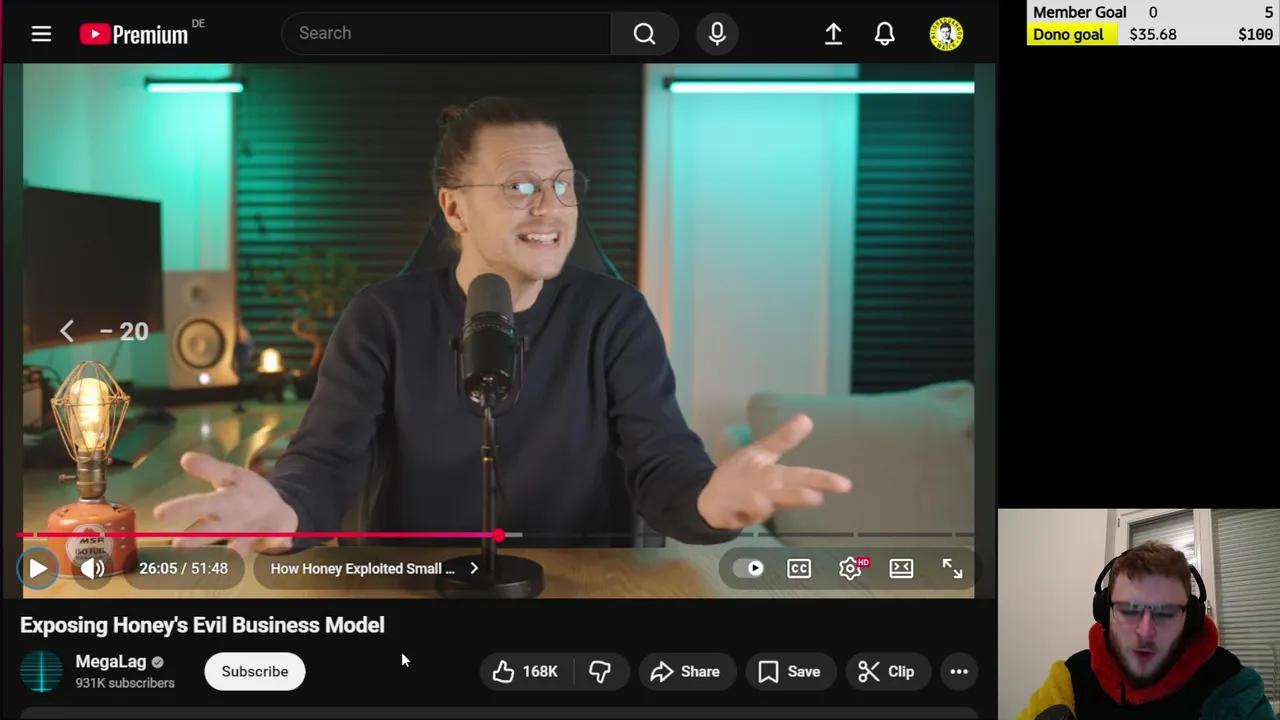Click the rewind 20 seconds arrow overlay

click(x=67, y=332)
